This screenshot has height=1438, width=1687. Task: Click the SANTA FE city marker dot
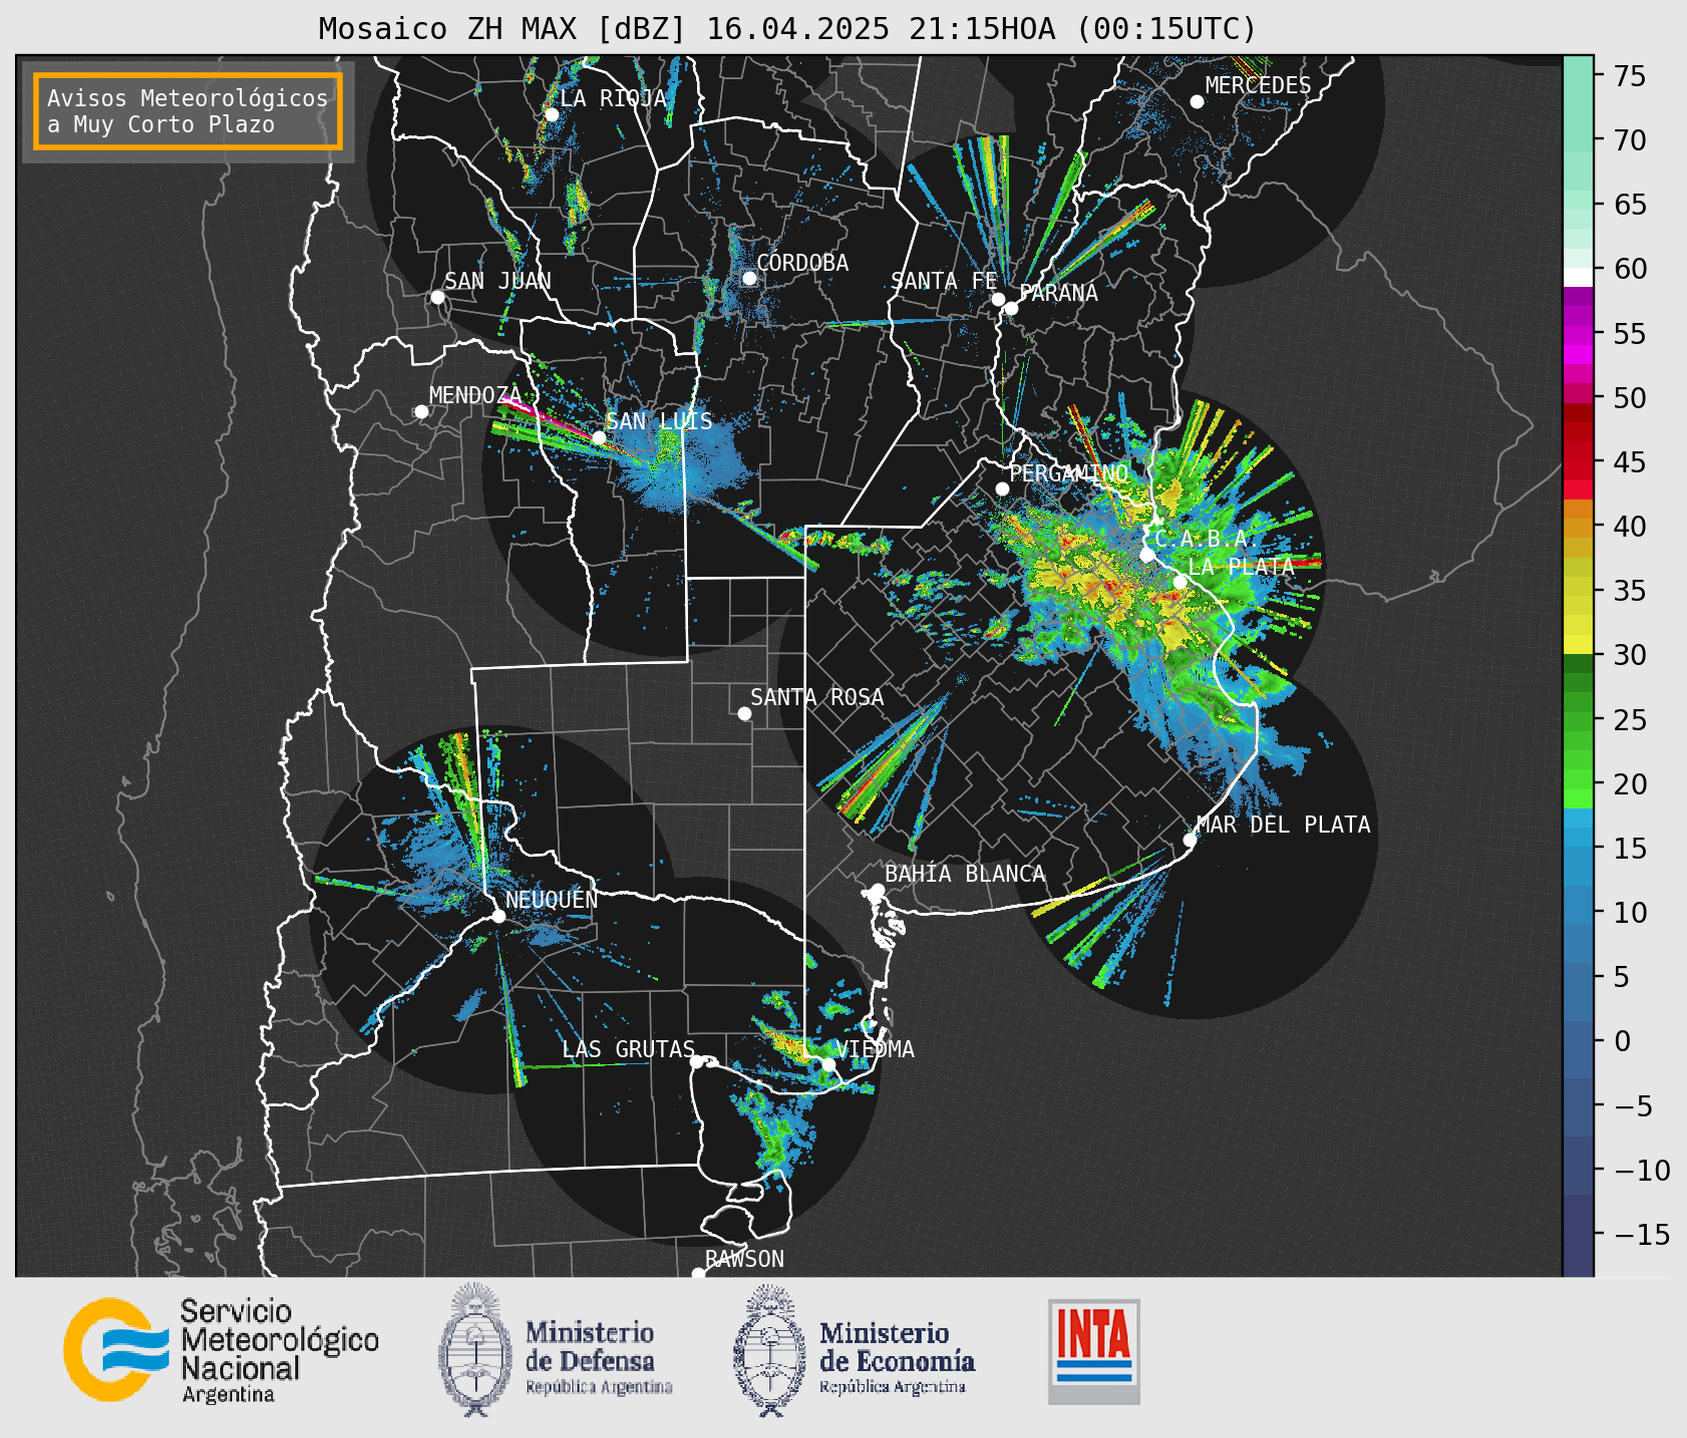[998, 299]
